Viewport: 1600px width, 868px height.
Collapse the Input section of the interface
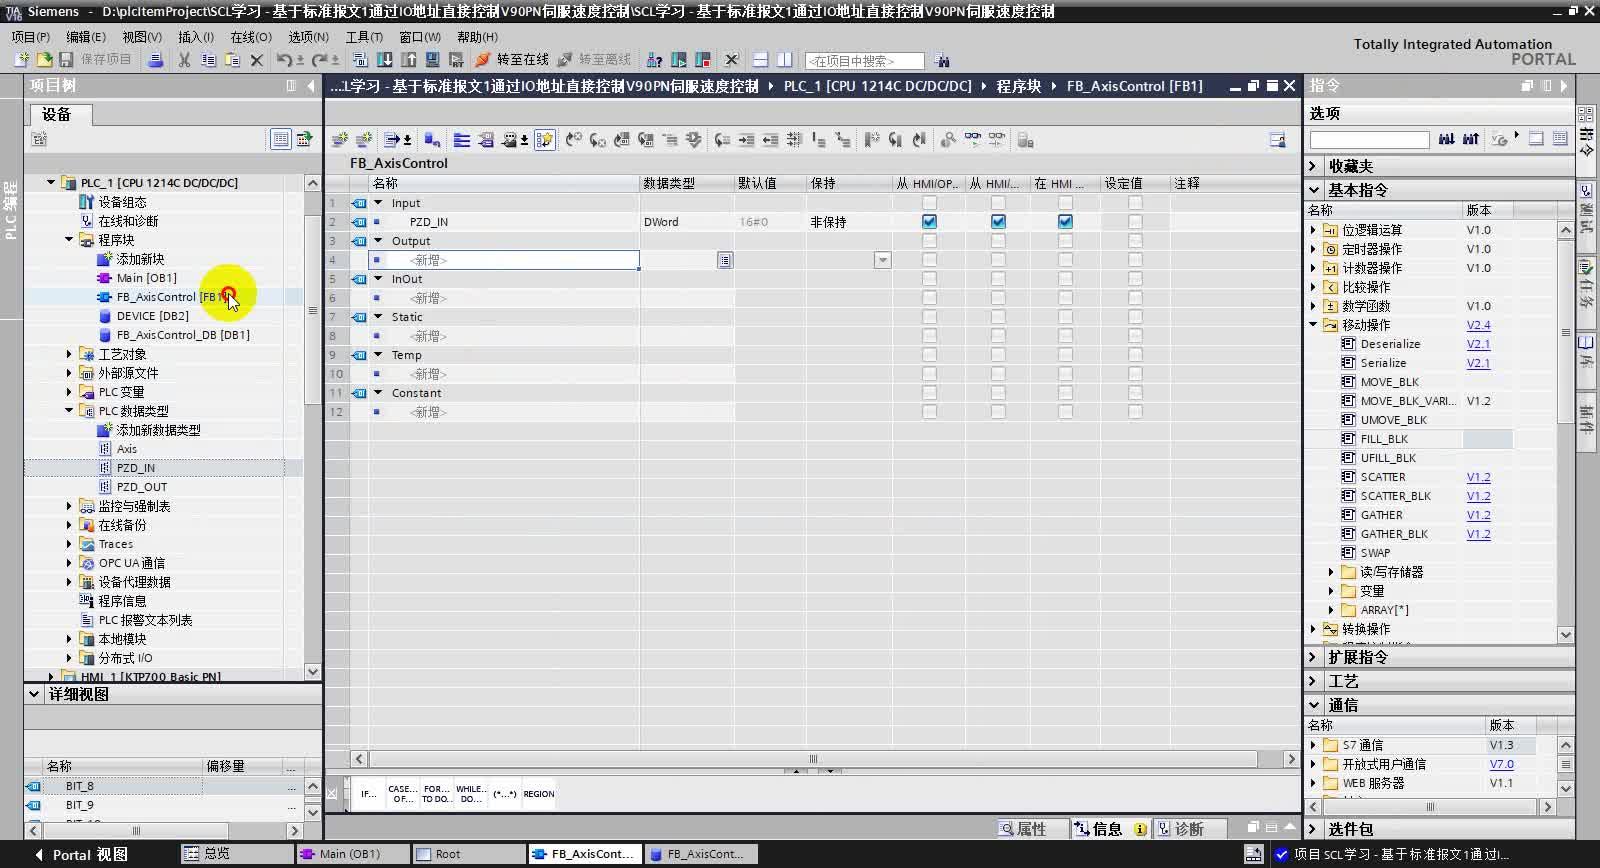click(x=379, y=203)
